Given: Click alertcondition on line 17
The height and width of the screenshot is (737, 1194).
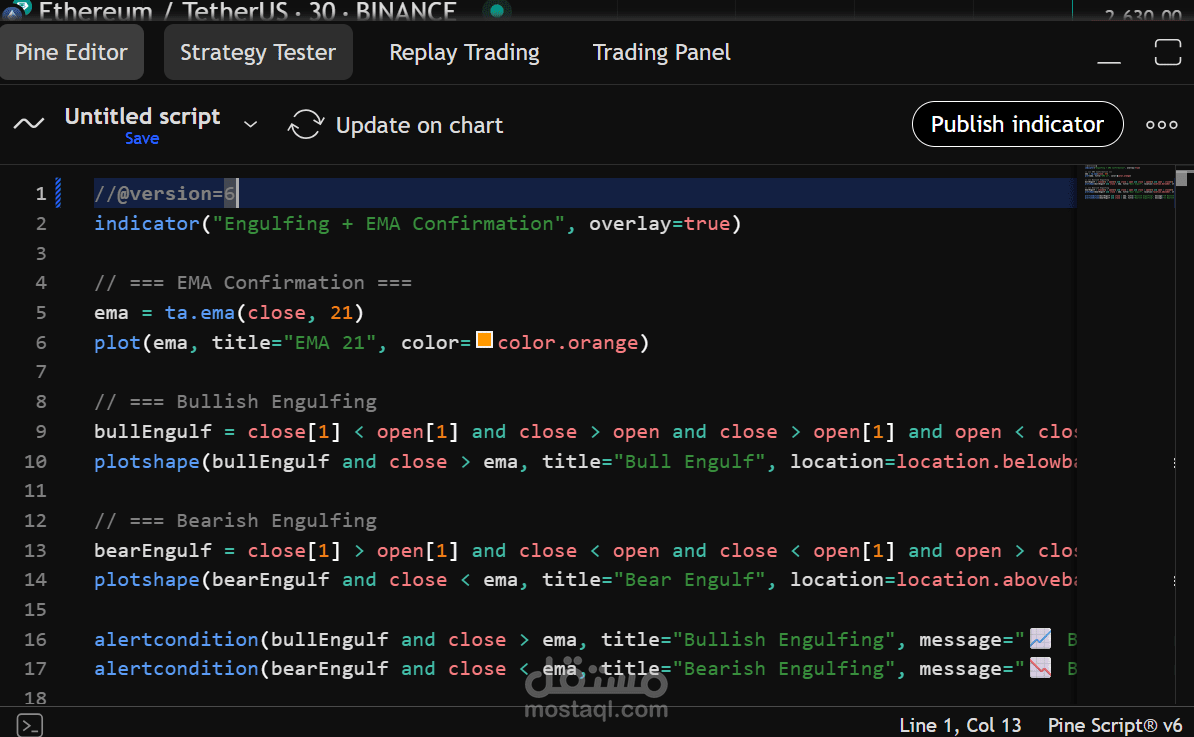Looking at the screenshot, I should tap(176, 668).
